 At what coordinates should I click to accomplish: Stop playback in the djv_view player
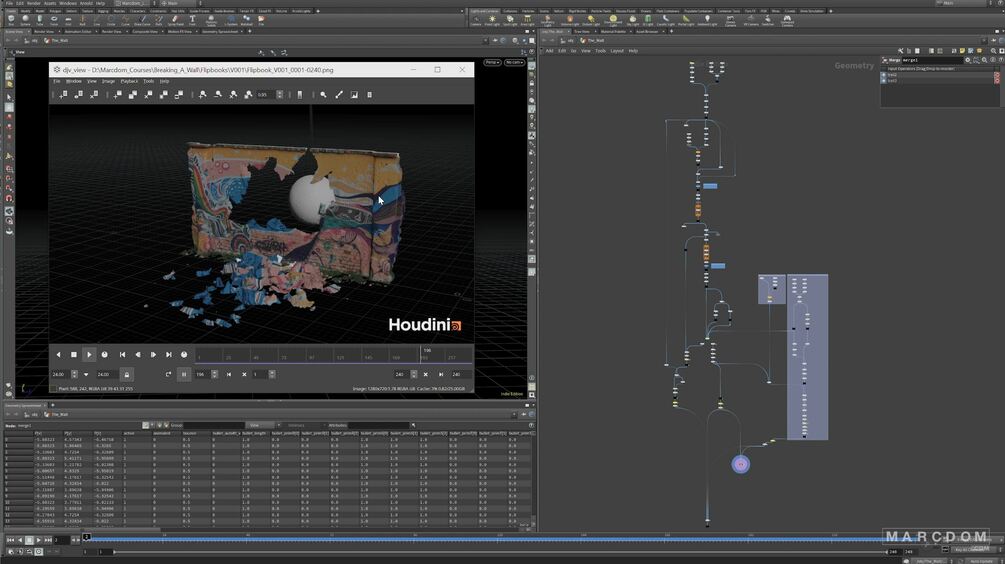tap(74, 354)
